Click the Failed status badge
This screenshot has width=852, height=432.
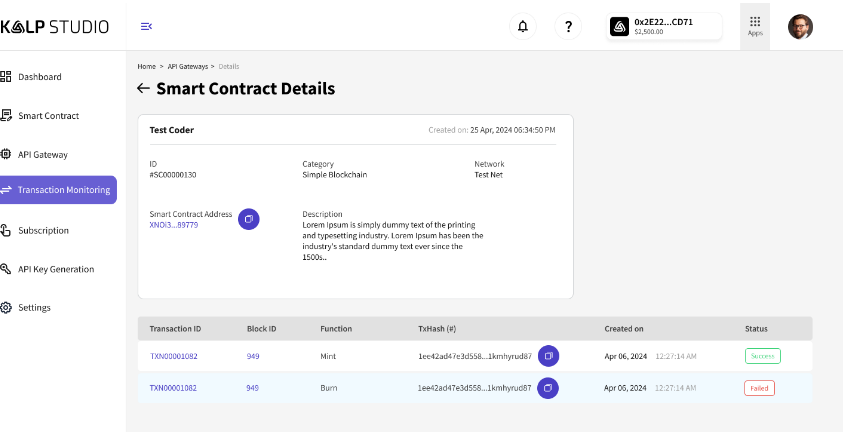click(759, 388)
